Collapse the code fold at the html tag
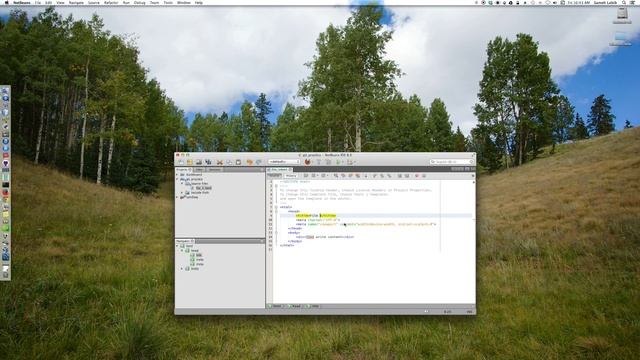640x360 pixels. pyautogui.click(x=276, y=207)
